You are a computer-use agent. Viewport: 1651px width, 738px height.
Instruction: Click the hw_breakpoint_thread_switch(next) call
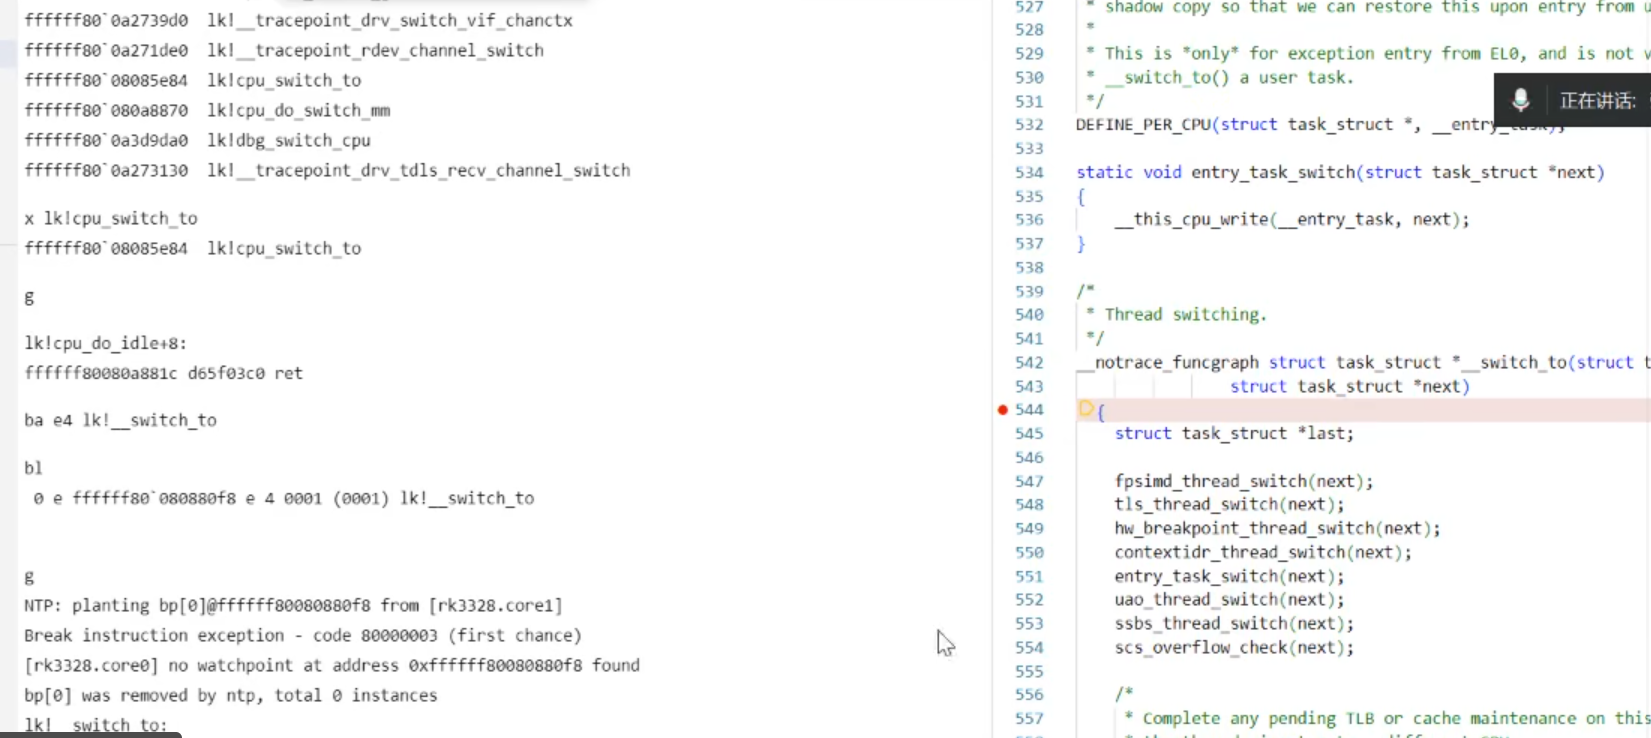click(1277, 529)
